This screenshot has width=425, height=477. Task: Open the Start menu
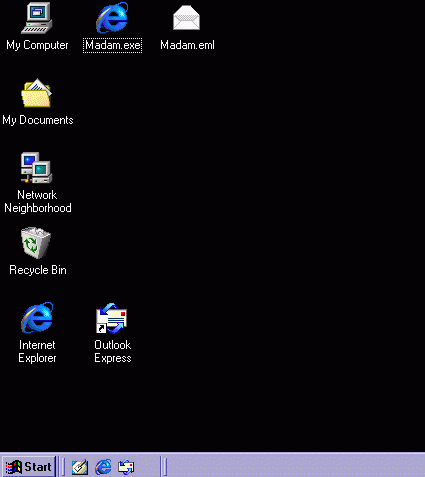pyautogui.click(x=29, y=467)
